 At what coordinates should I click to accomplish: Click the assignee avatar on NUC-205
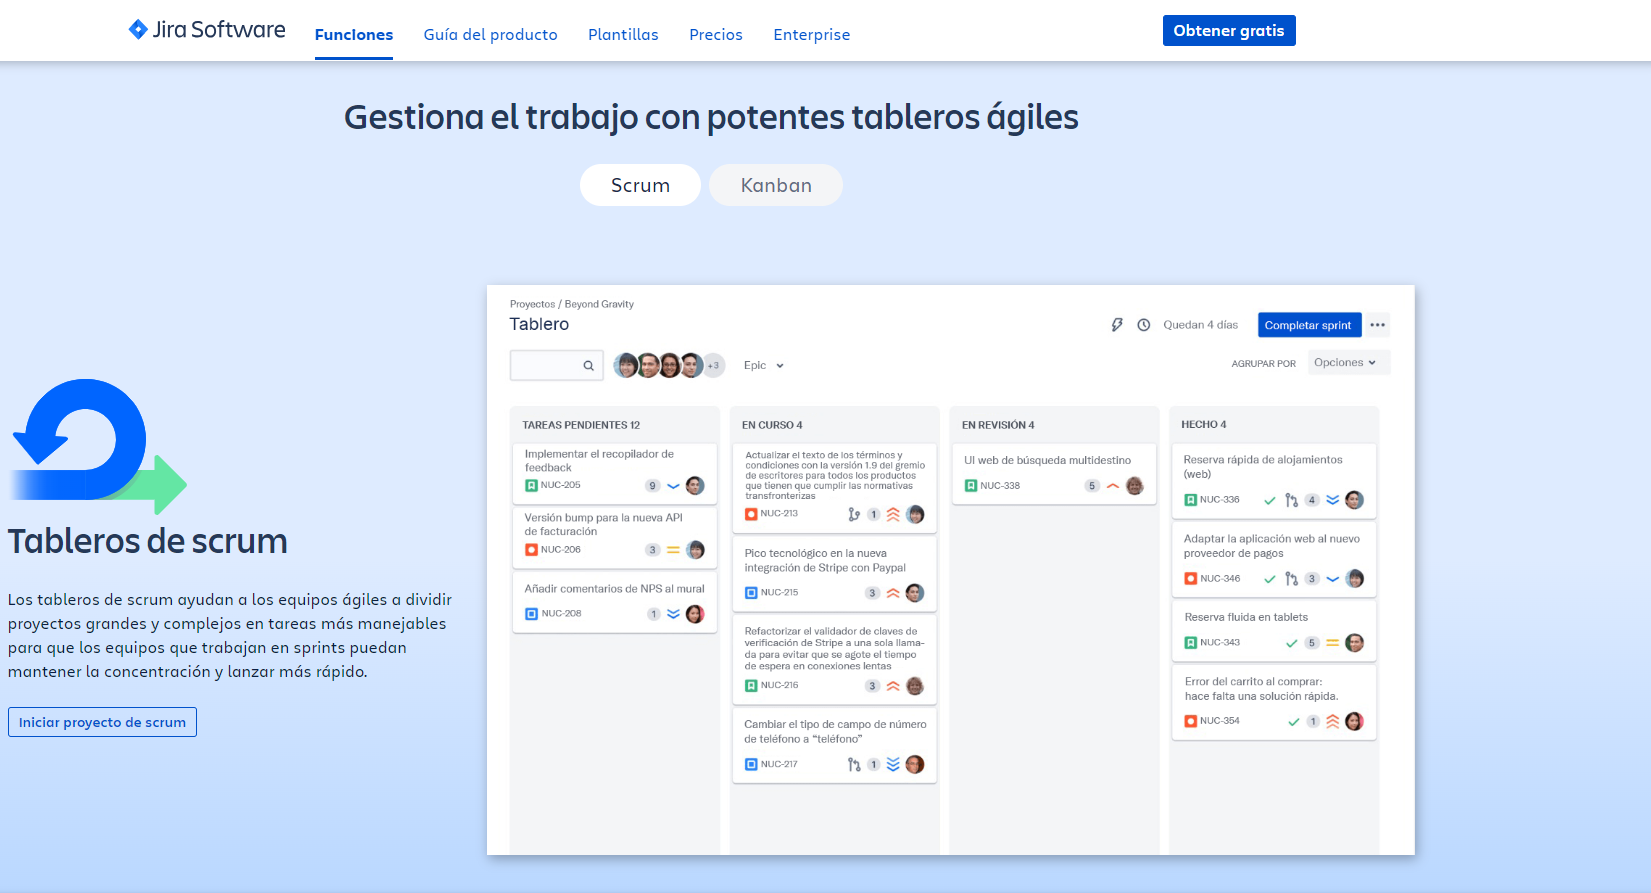pyautogui.click(x=695, y=486)
